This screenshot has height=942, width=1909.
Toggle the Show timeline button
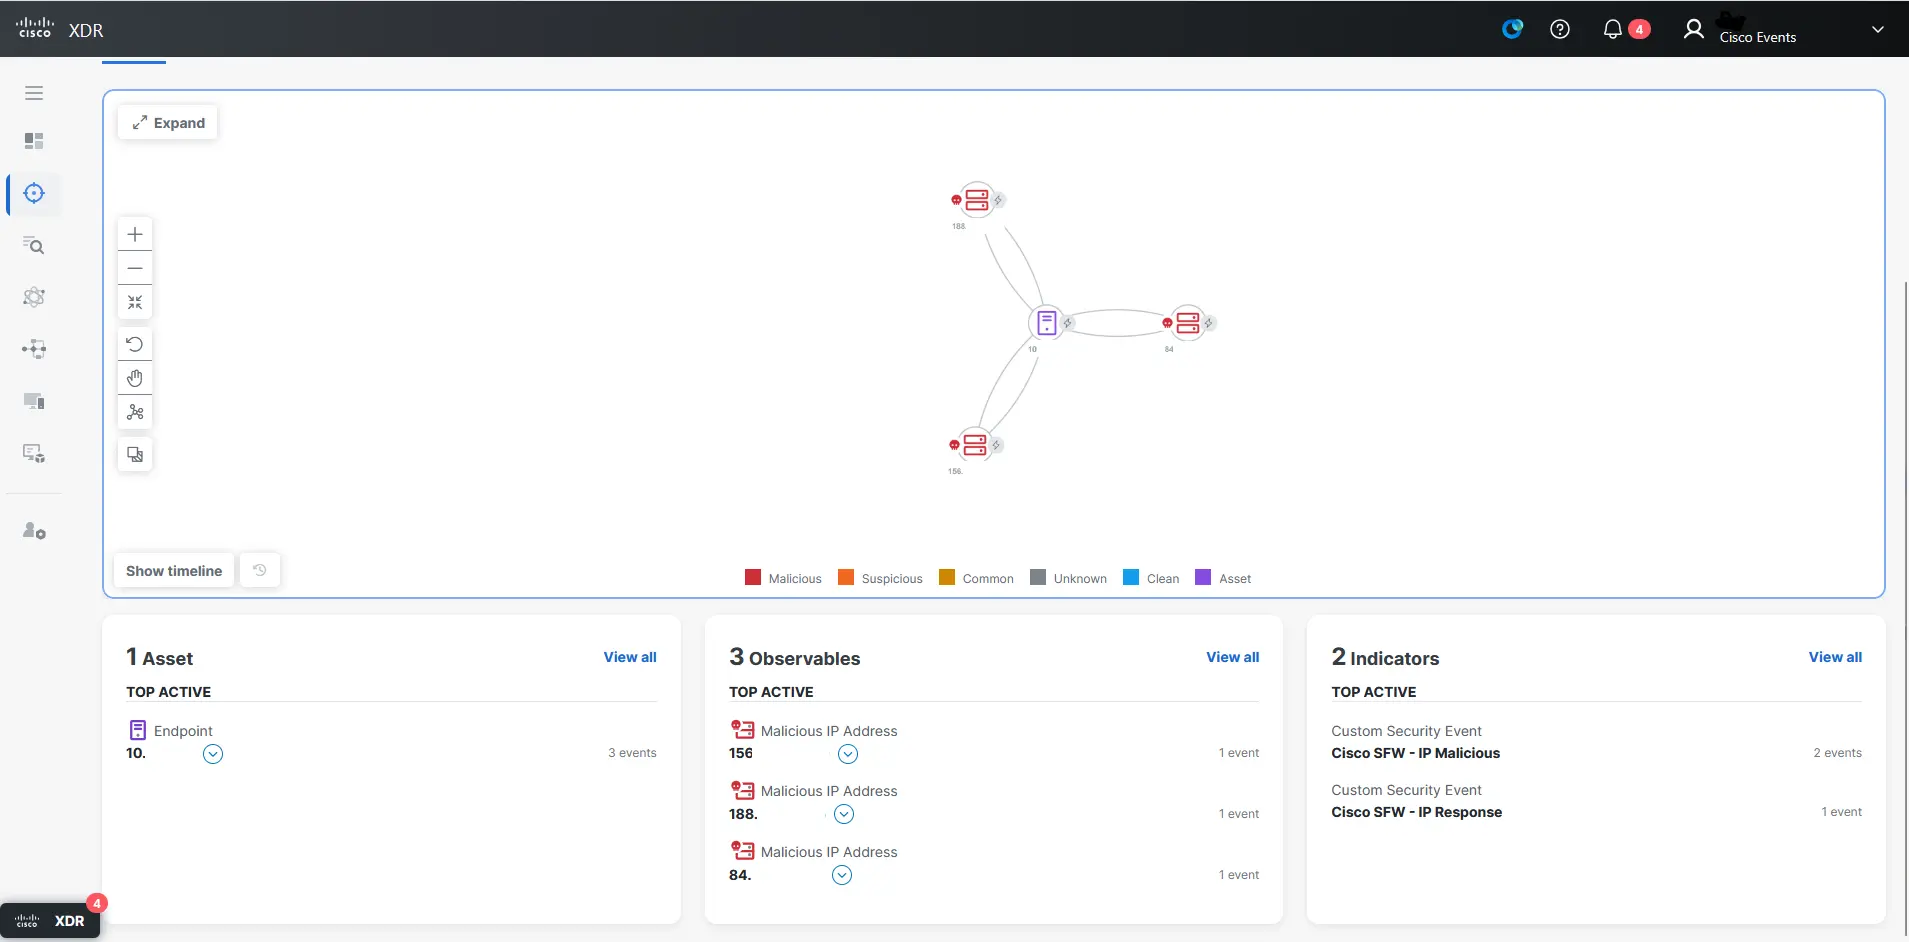(173, 570)
